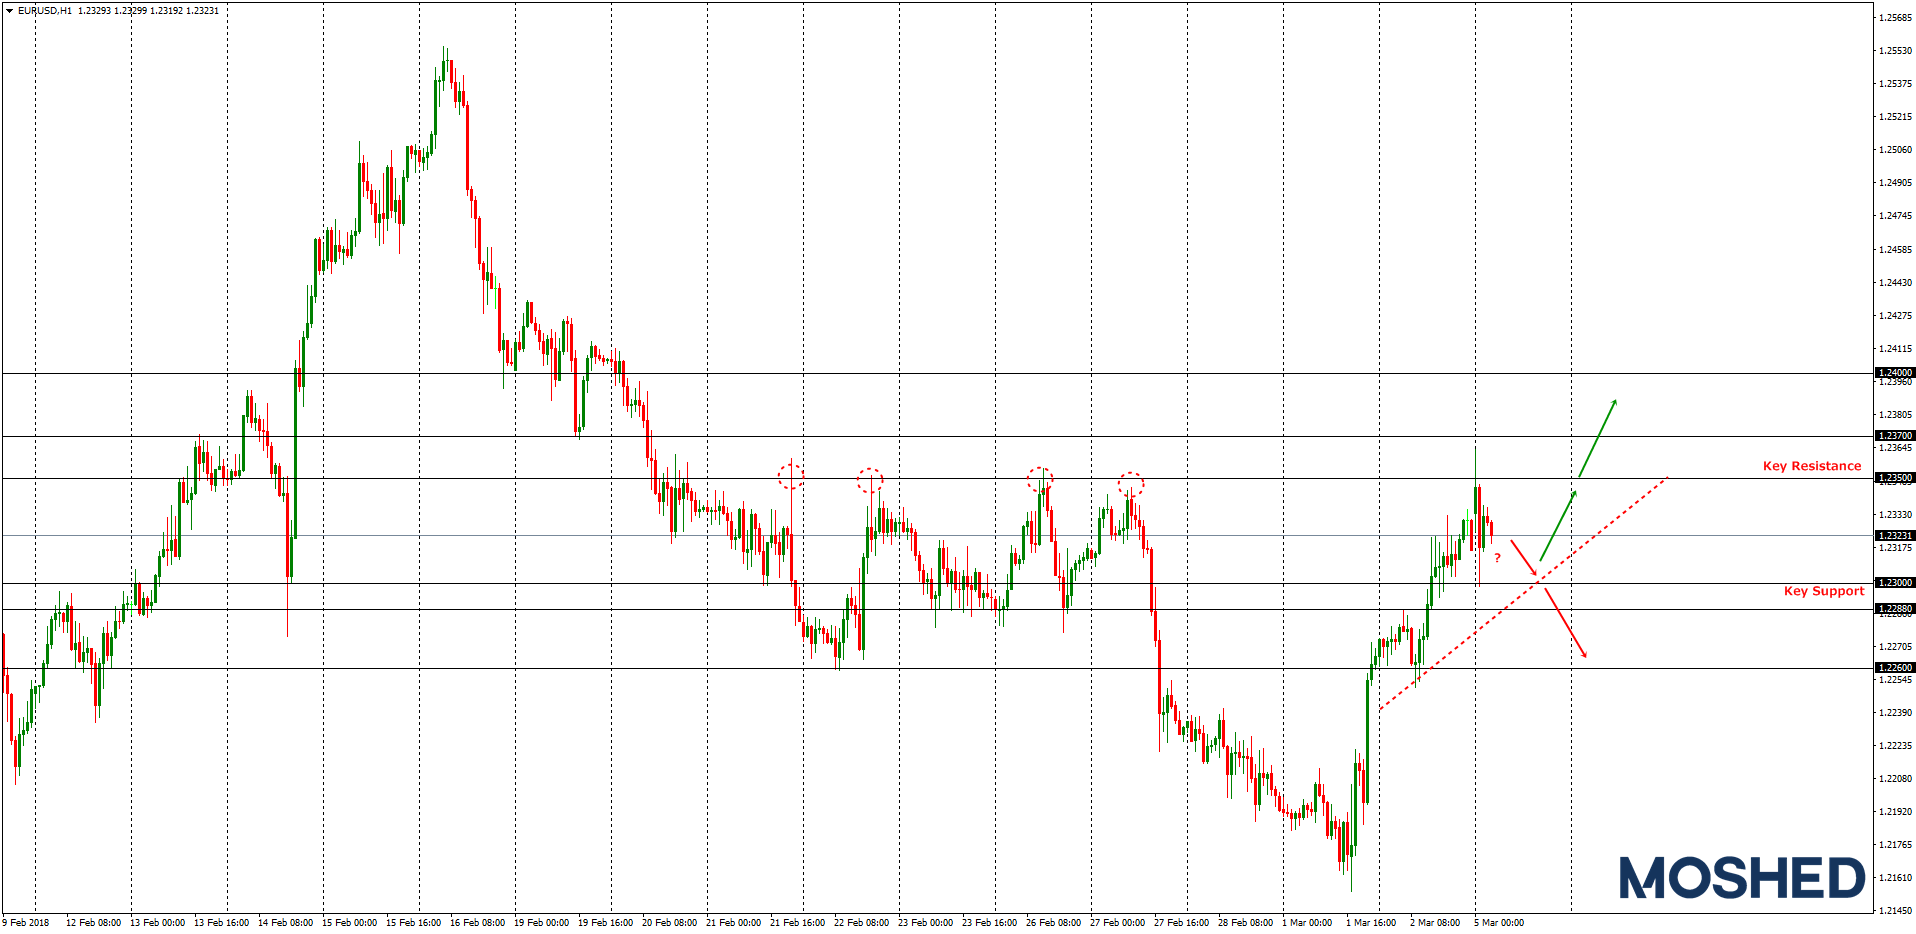Open the red dashed circle at 22 Feb peak
Screen dimensions: 1916x934
pyautogui.click(x=872, y=480)
